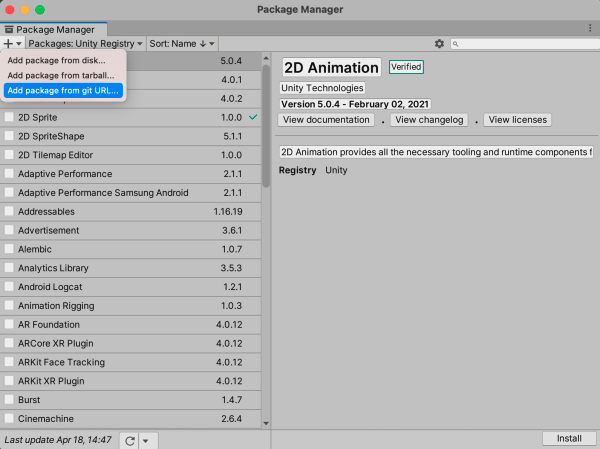
Task: Toggle the expander box beside ARKit Face Tracking
Action: tap(9, 362)
